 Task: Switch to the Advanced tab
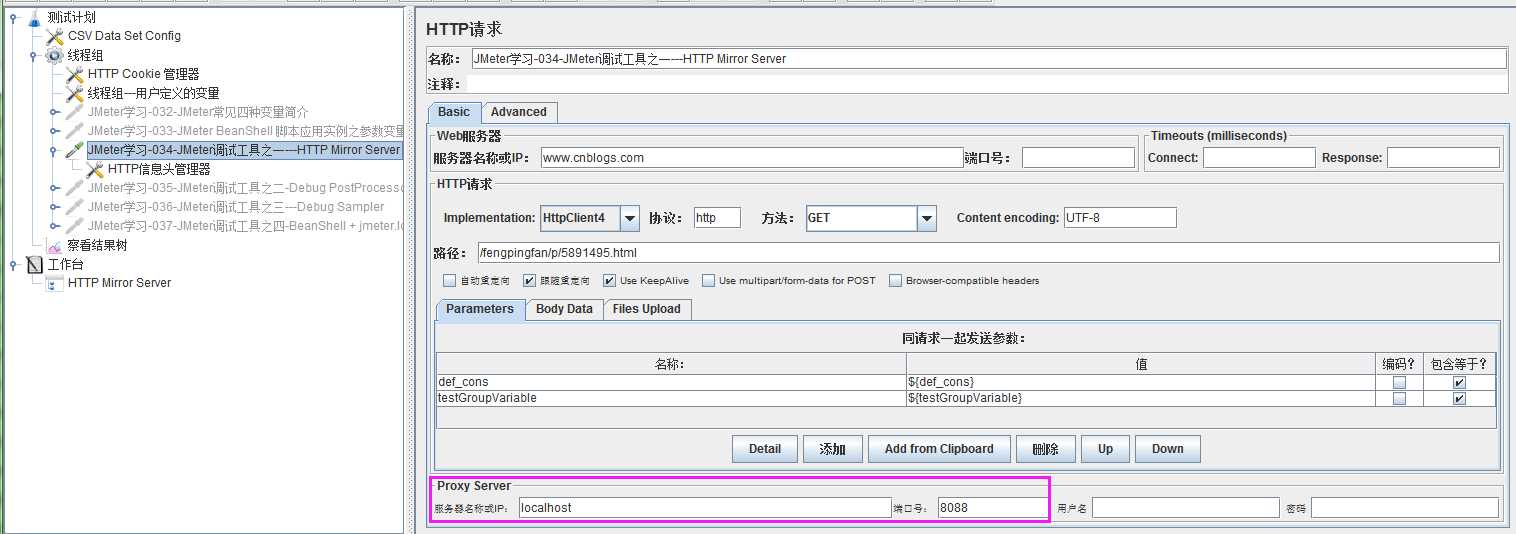[519, 112]
